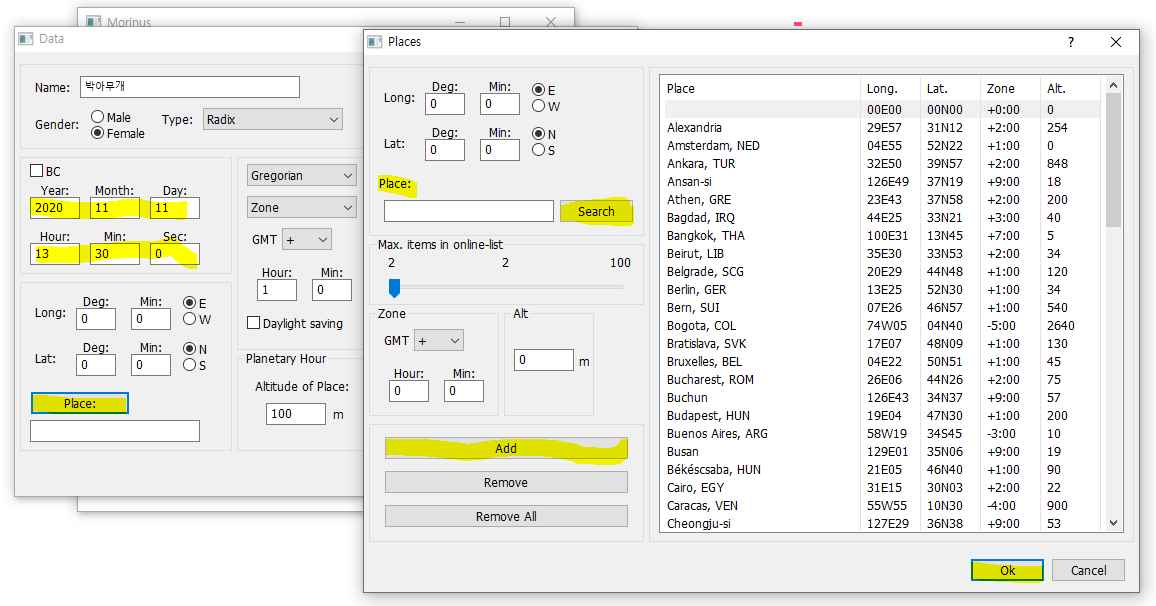The height and width of the screenshot is (606, 1156).
Task: Select W longitude in Places dialog
Action: tap(539, 106)
